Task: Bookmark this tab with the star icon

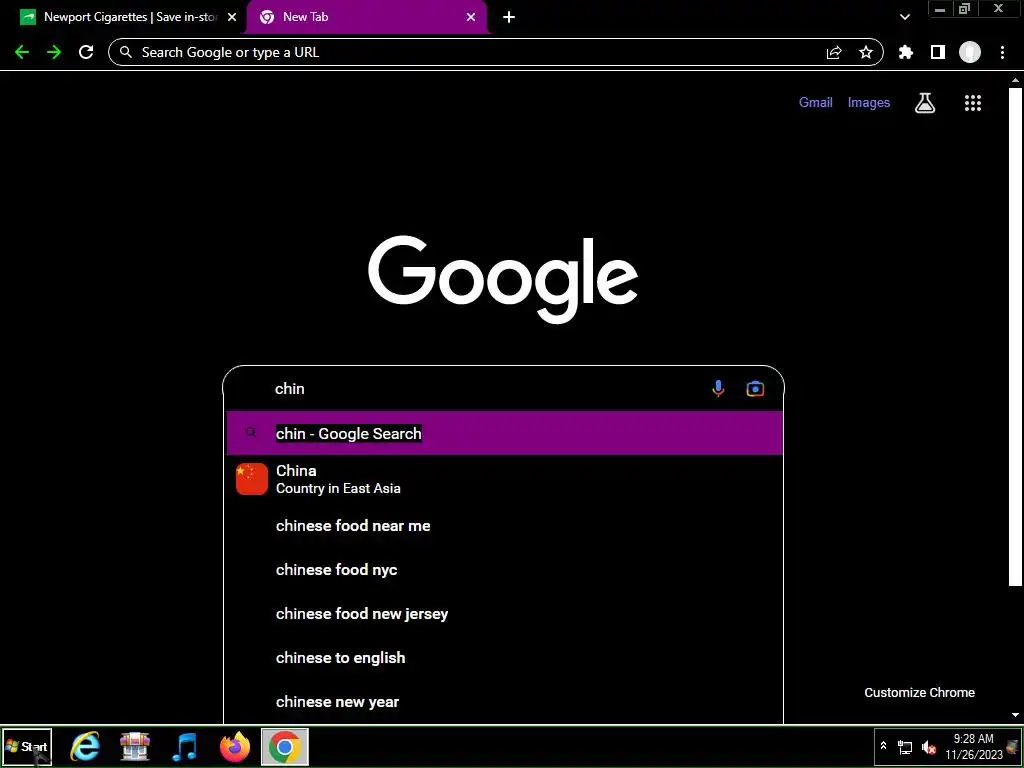Action: 866,52
